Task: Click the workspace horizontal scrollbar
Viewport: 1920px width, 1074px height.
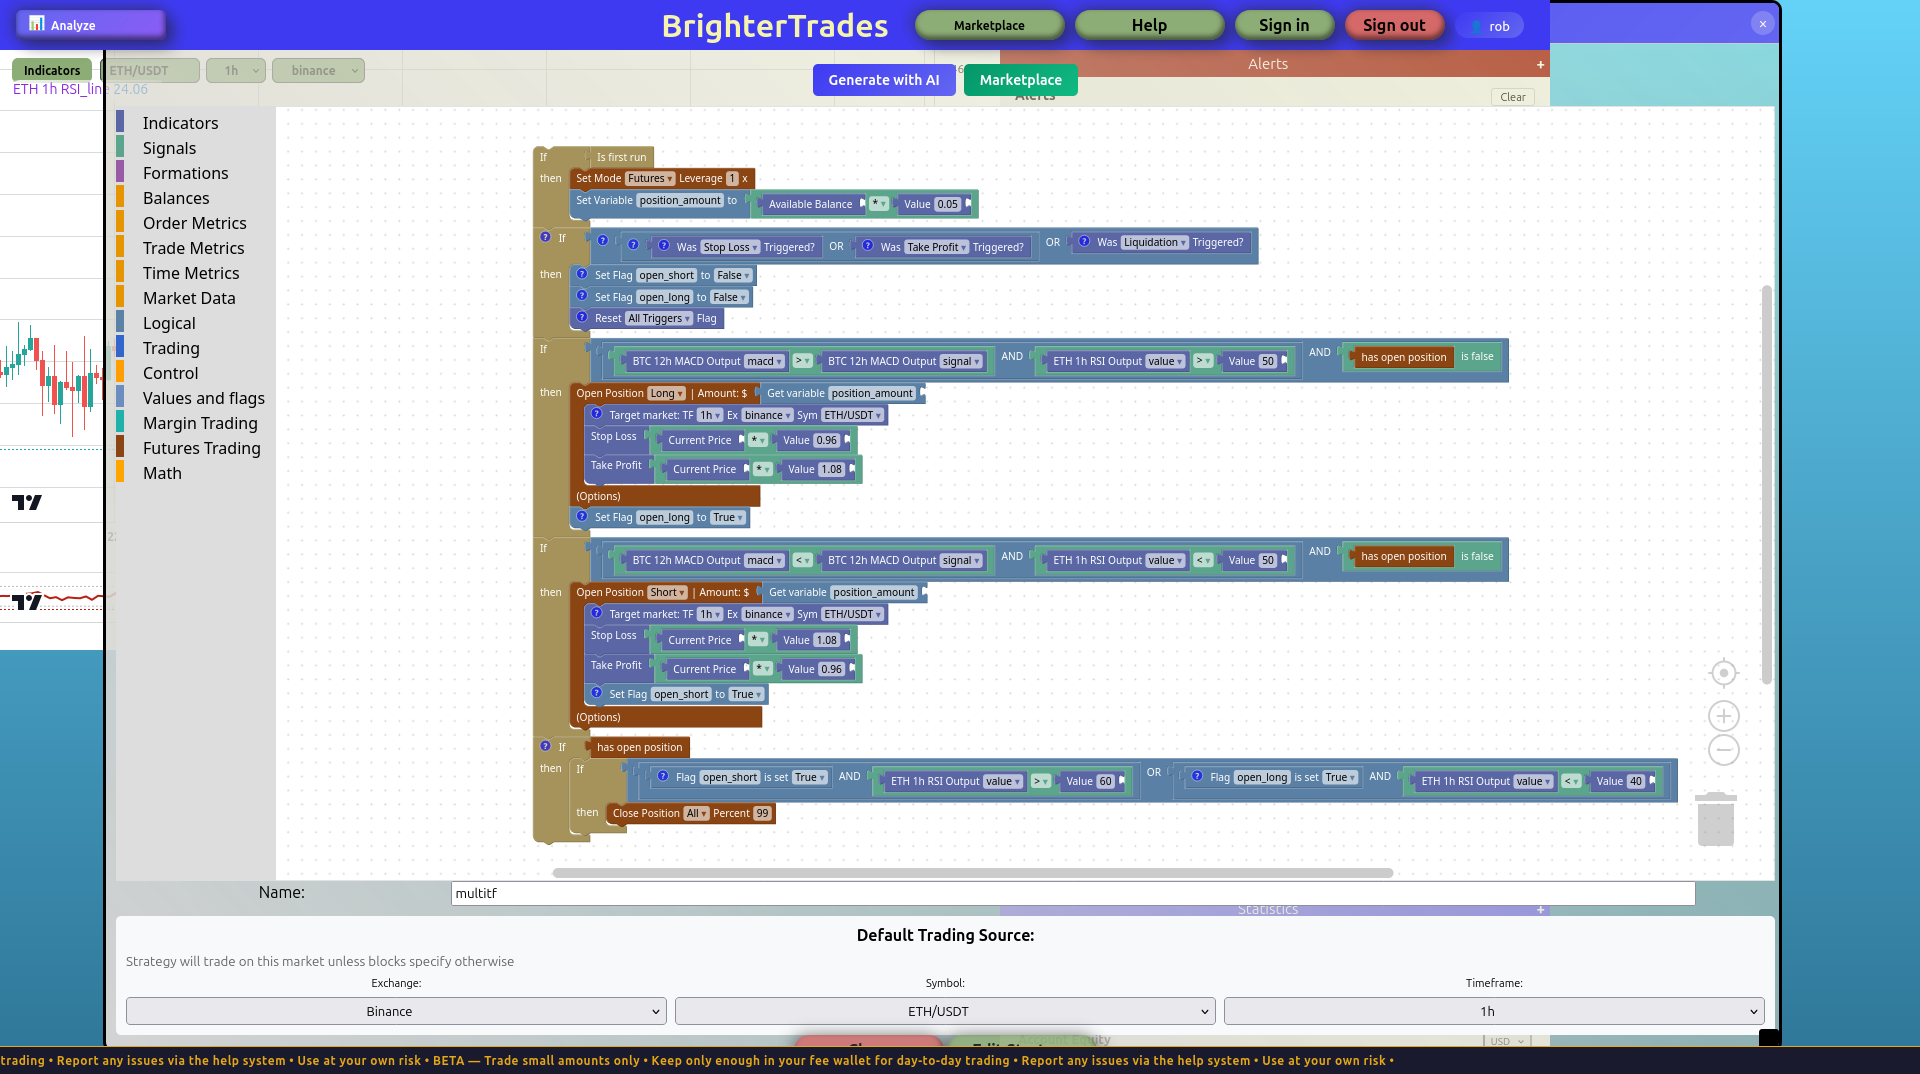Action: coord(972,873)
